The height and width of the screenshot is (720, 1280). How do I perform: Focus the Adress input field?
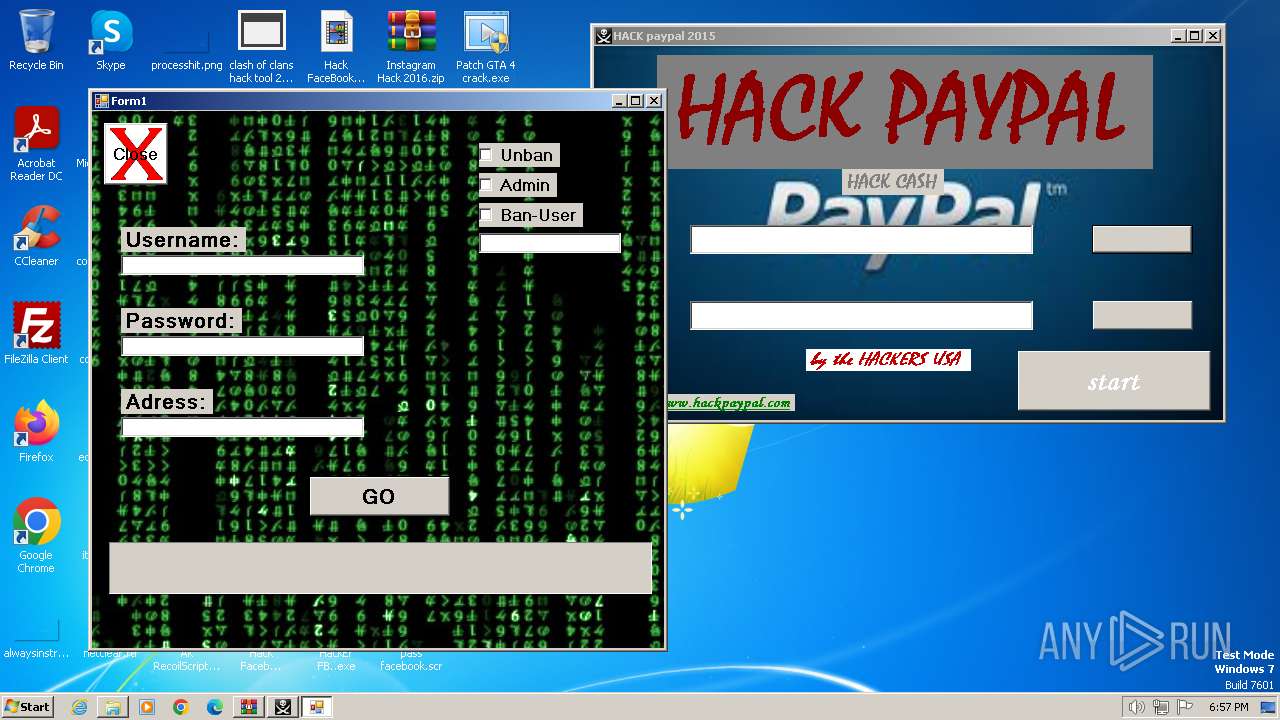243,427
